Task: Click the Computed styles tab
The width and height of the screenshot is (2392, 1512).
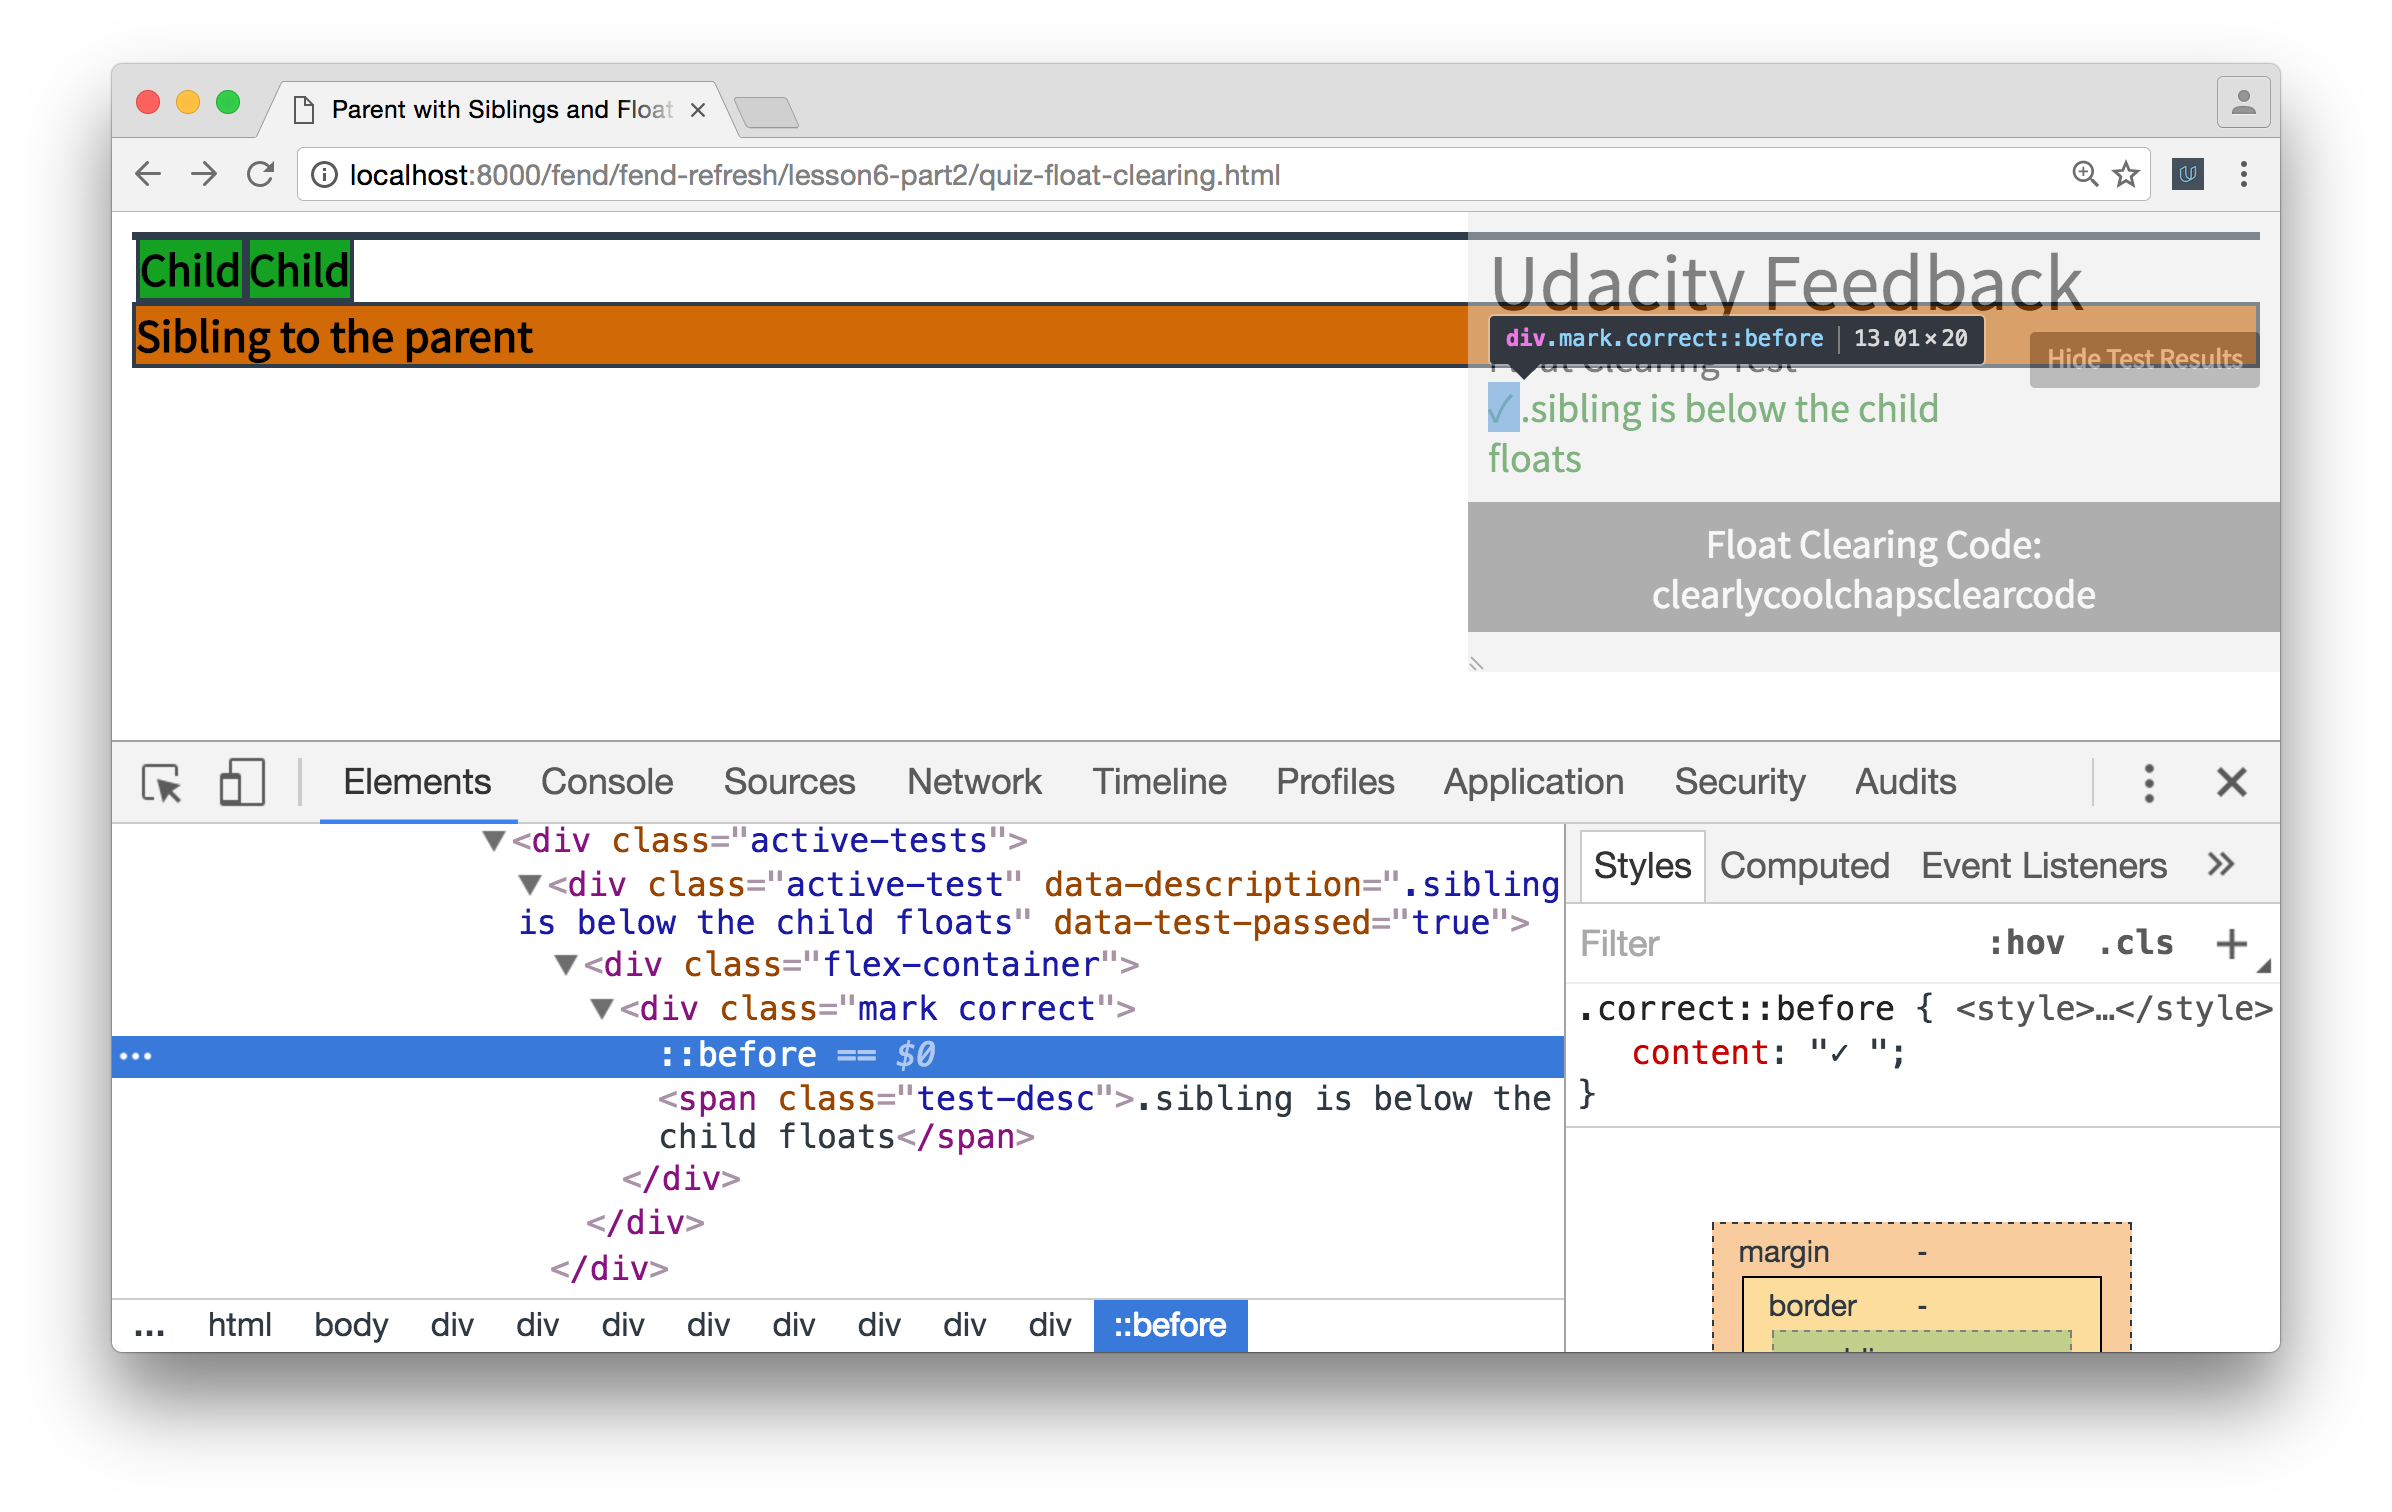Action: (1801, 864)
